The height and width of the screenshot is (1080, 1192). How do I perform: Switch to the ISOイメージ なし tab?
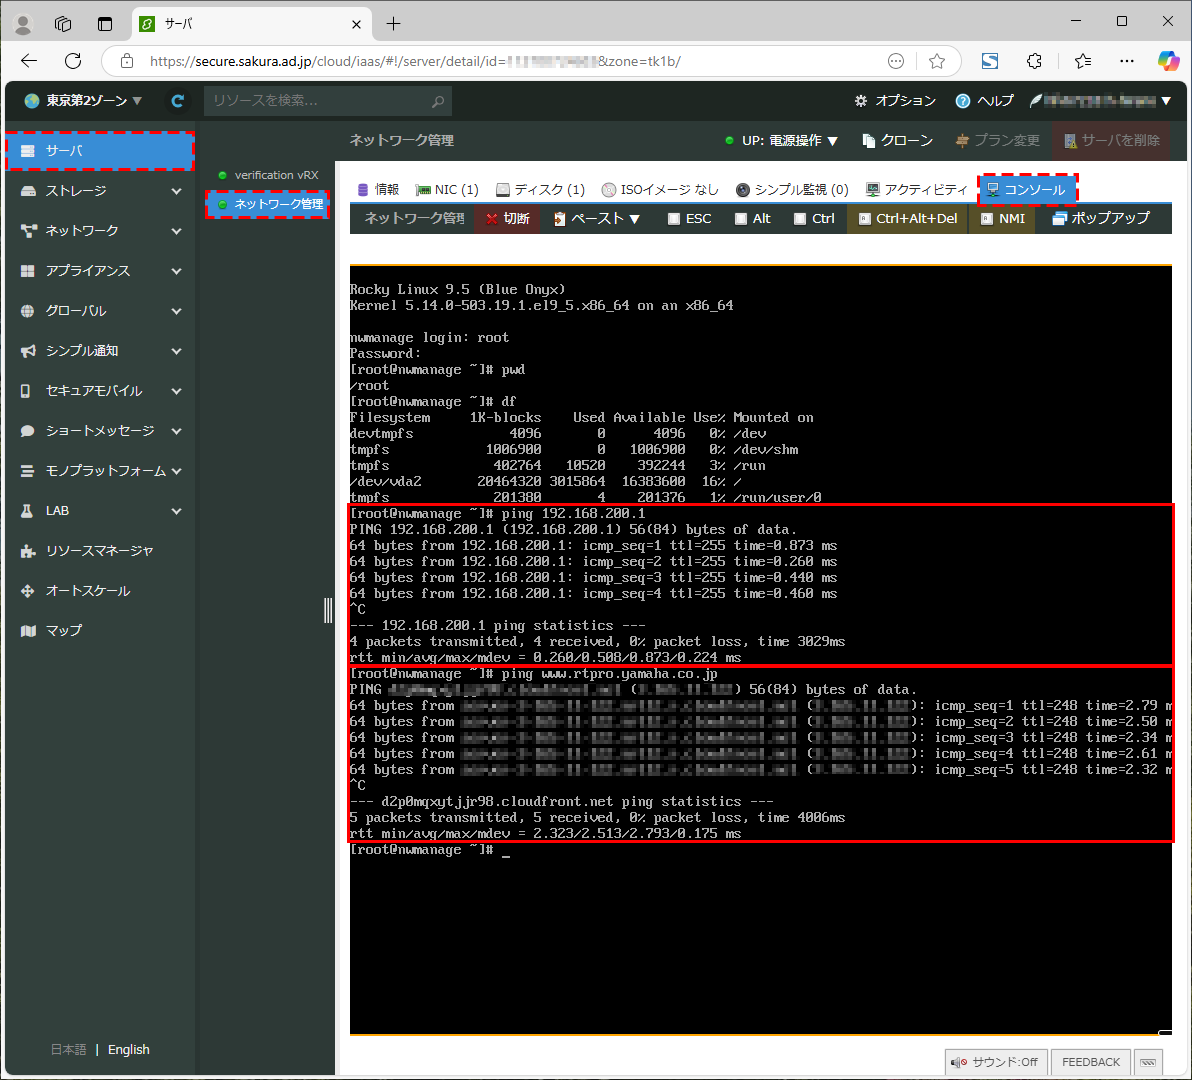[x=660, y=190]
